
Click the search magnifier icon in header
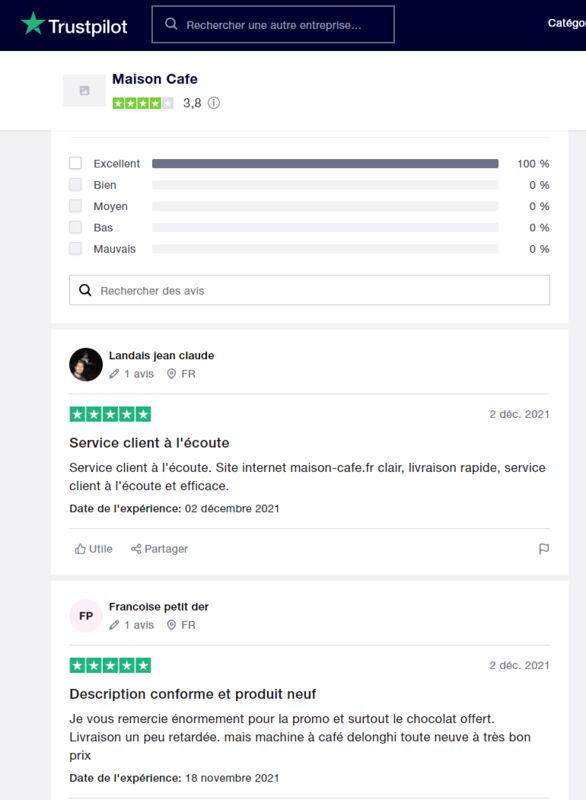click(x=171, y=24)
